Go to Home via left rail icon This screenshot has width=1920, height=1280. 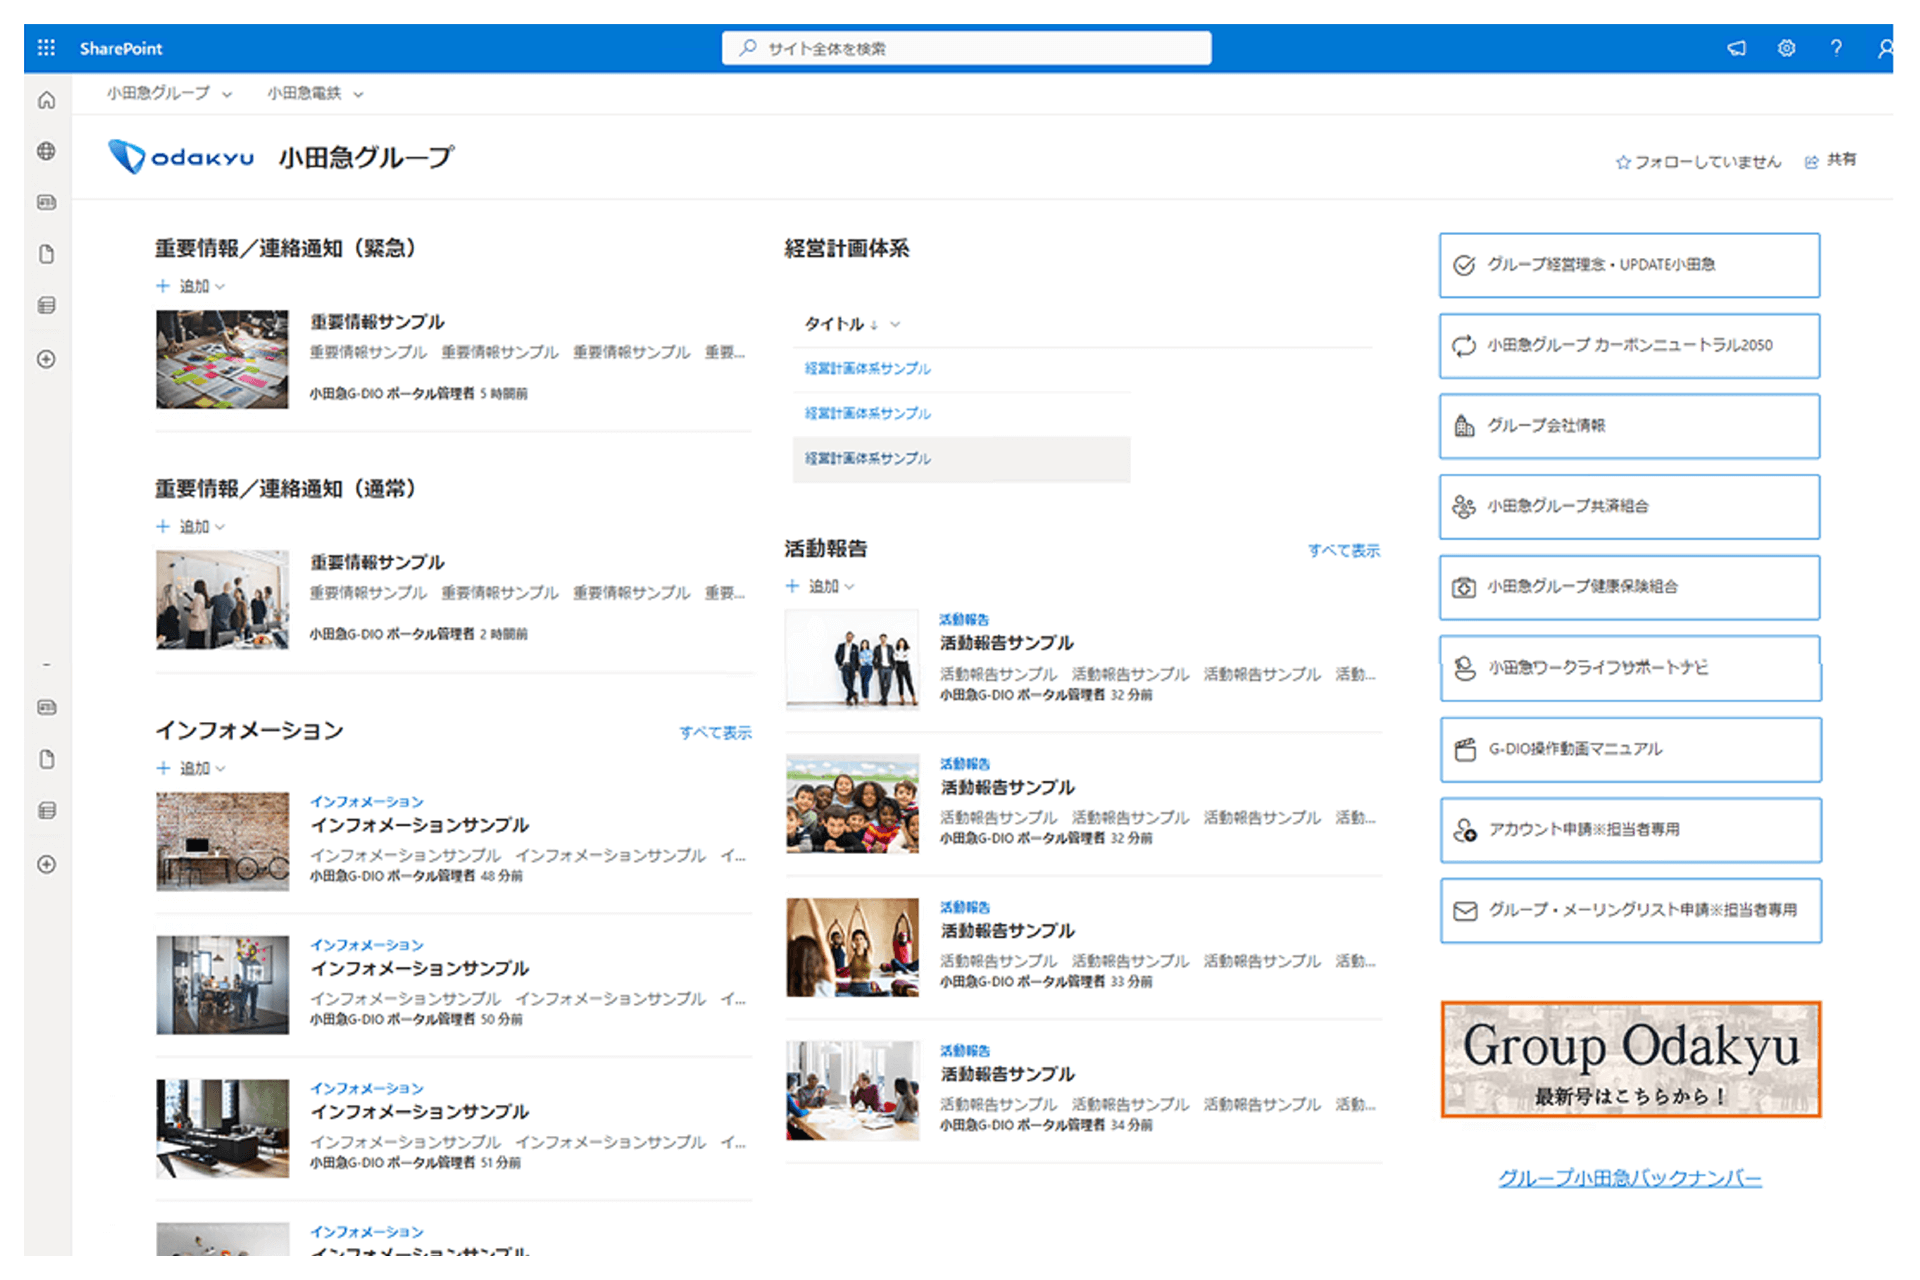tap(46, 100)
